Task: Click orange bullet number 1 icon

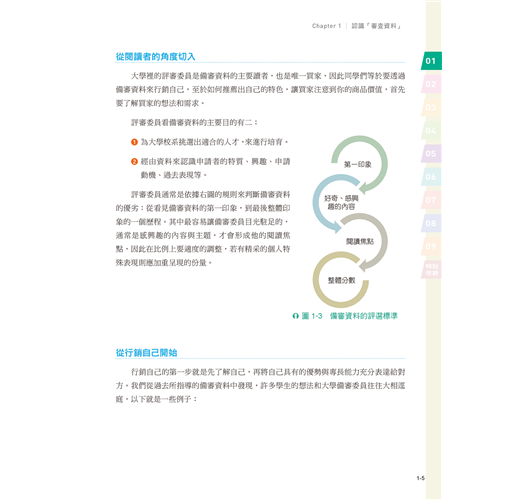Action: [134, 142]
